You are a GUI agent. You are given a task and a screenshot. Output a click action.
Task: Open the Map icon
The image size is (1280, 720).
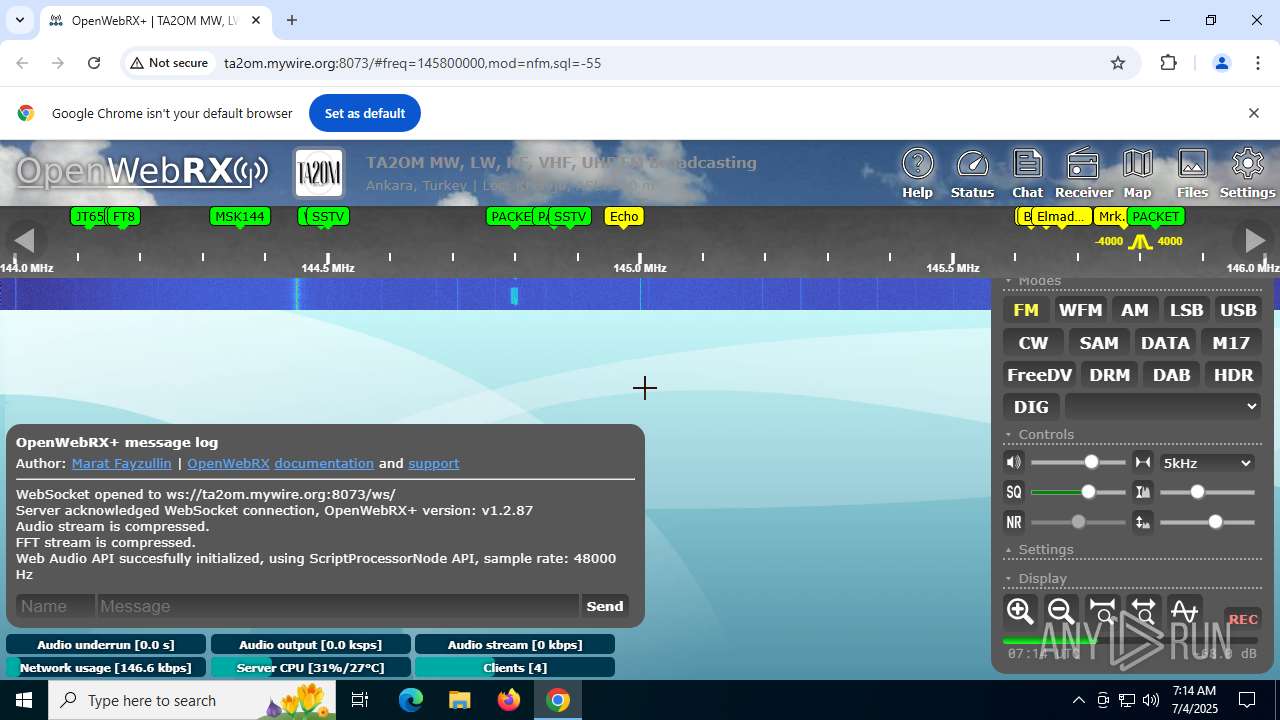coord(1137,174)
